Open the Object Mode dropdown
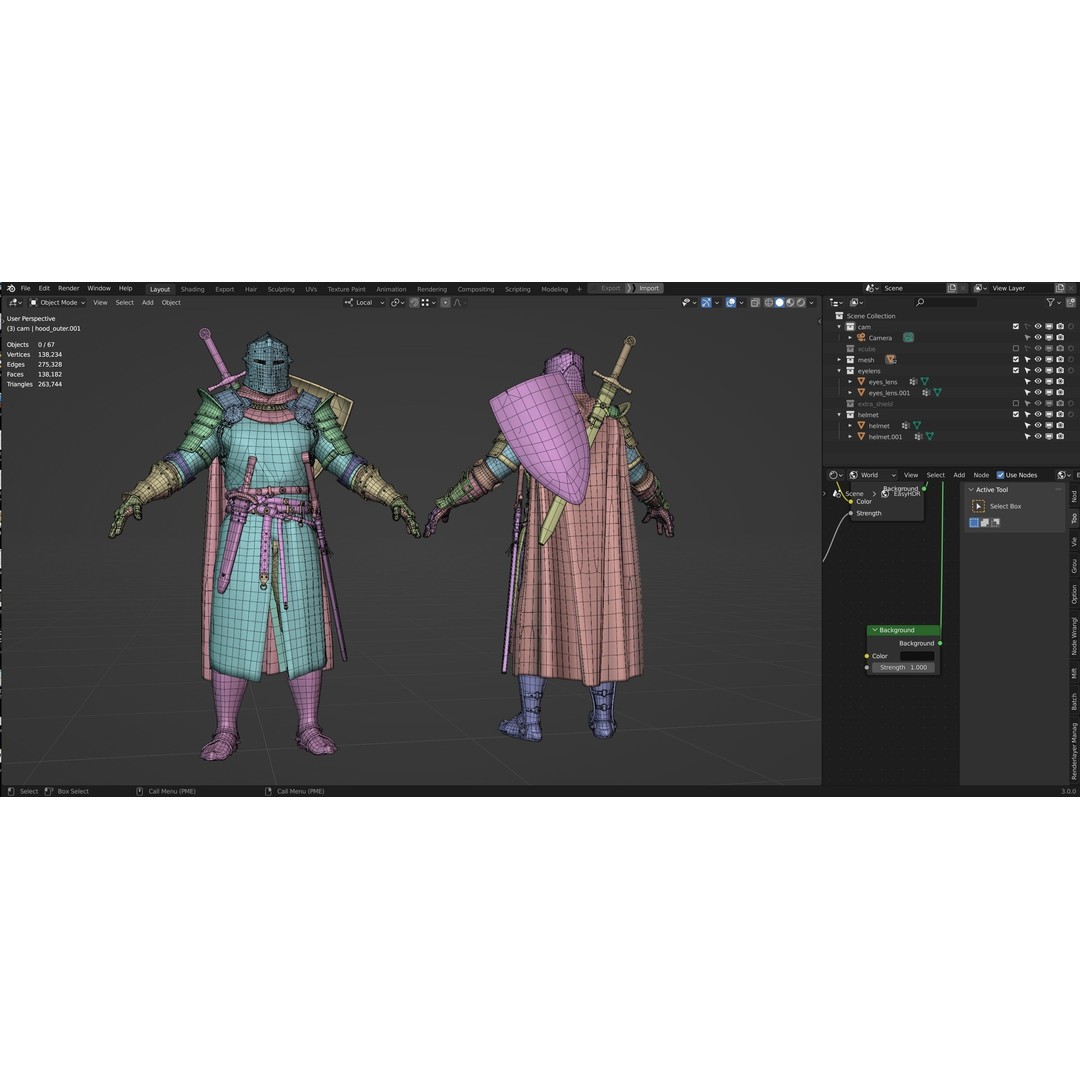Image resolution: width=1080 pixels, height=1080 pixels. pos(57,302)
